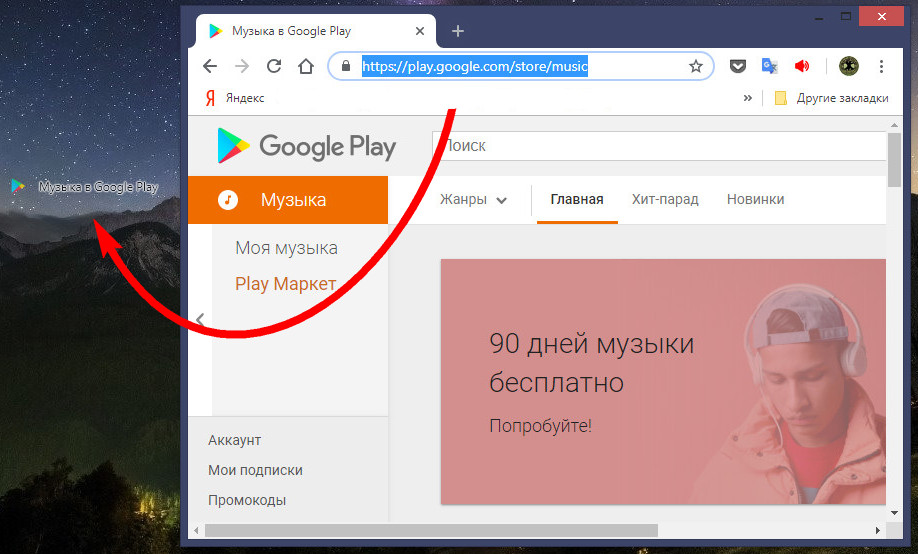Open the Google Translate extension icon
This screenshot has width=918, height=554.
coord(769,66)
